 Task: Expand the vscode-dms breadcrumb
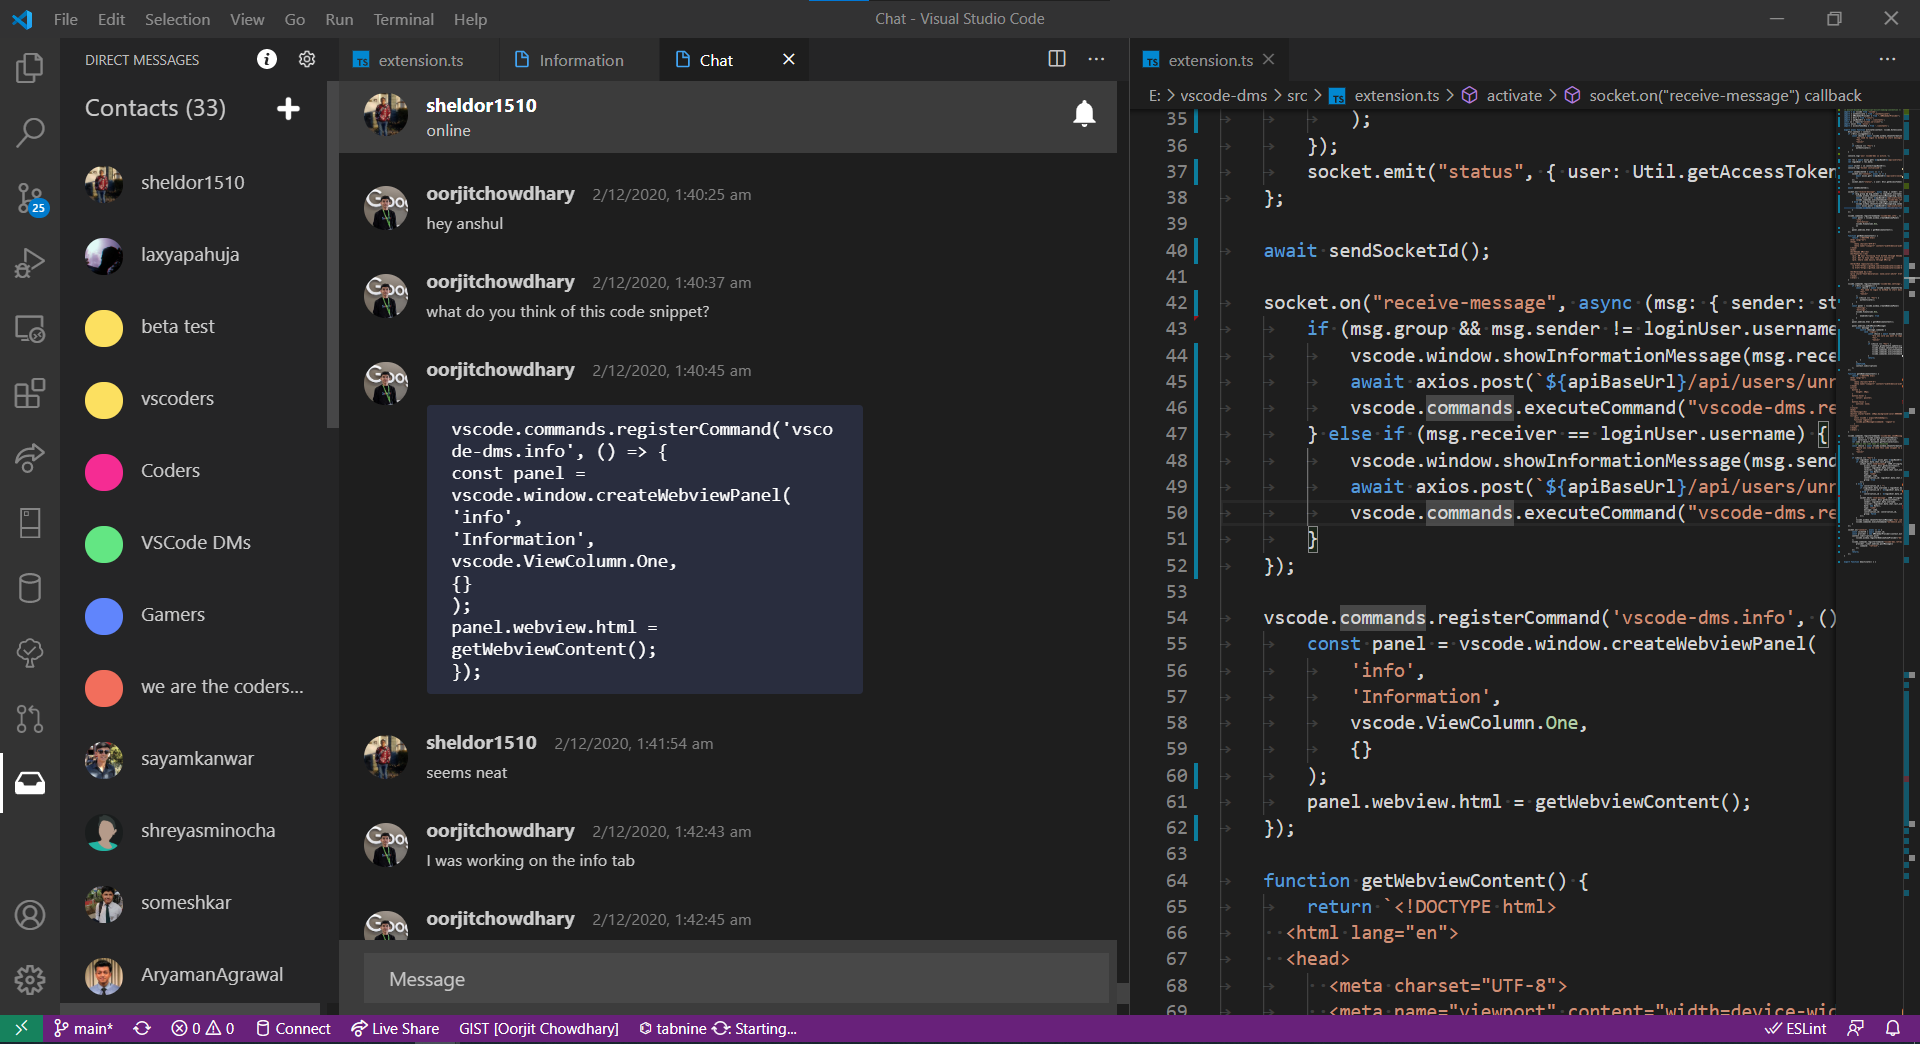(1223, 96)
